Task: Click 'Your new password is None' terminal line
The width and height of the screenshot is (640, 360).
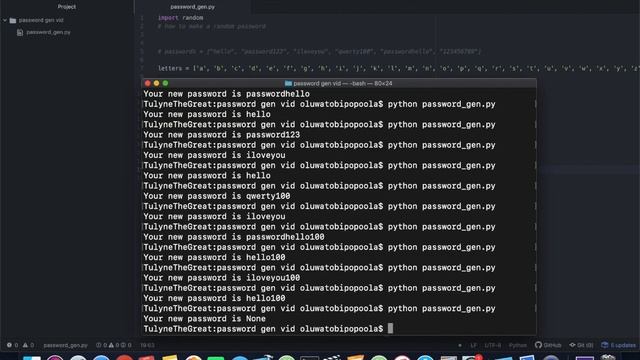Action: click(204, 318)
